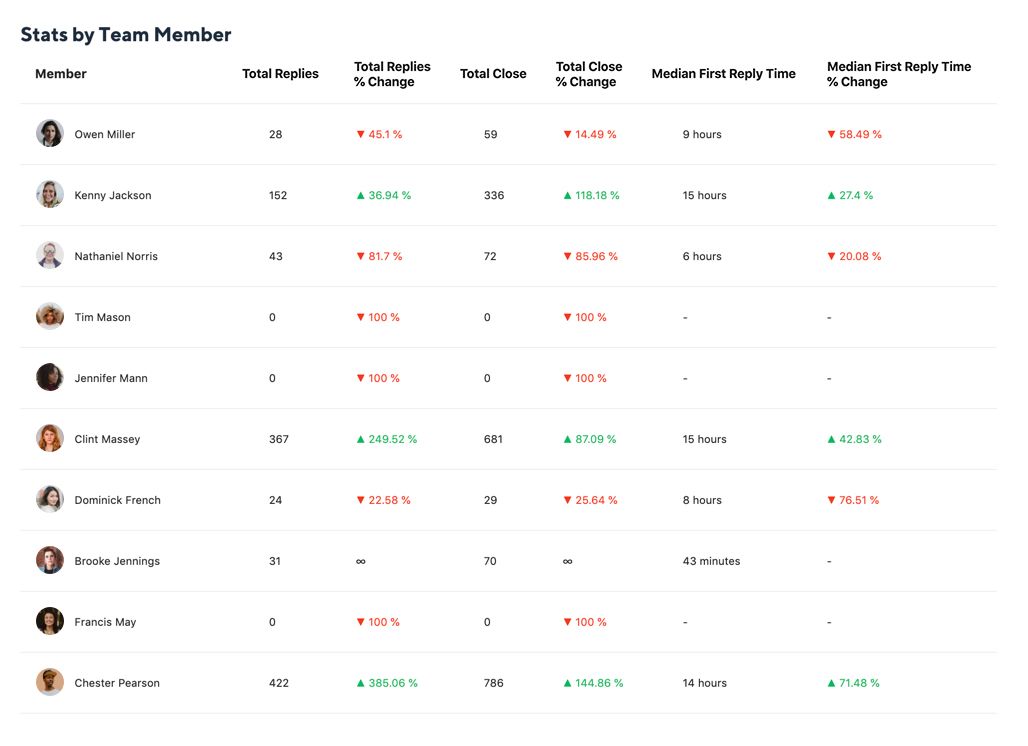Image resolution: width=1028 pixels, height=746 pixels.
Task: Select Brooke Jennings's profile photo
Action: [50, 560]
